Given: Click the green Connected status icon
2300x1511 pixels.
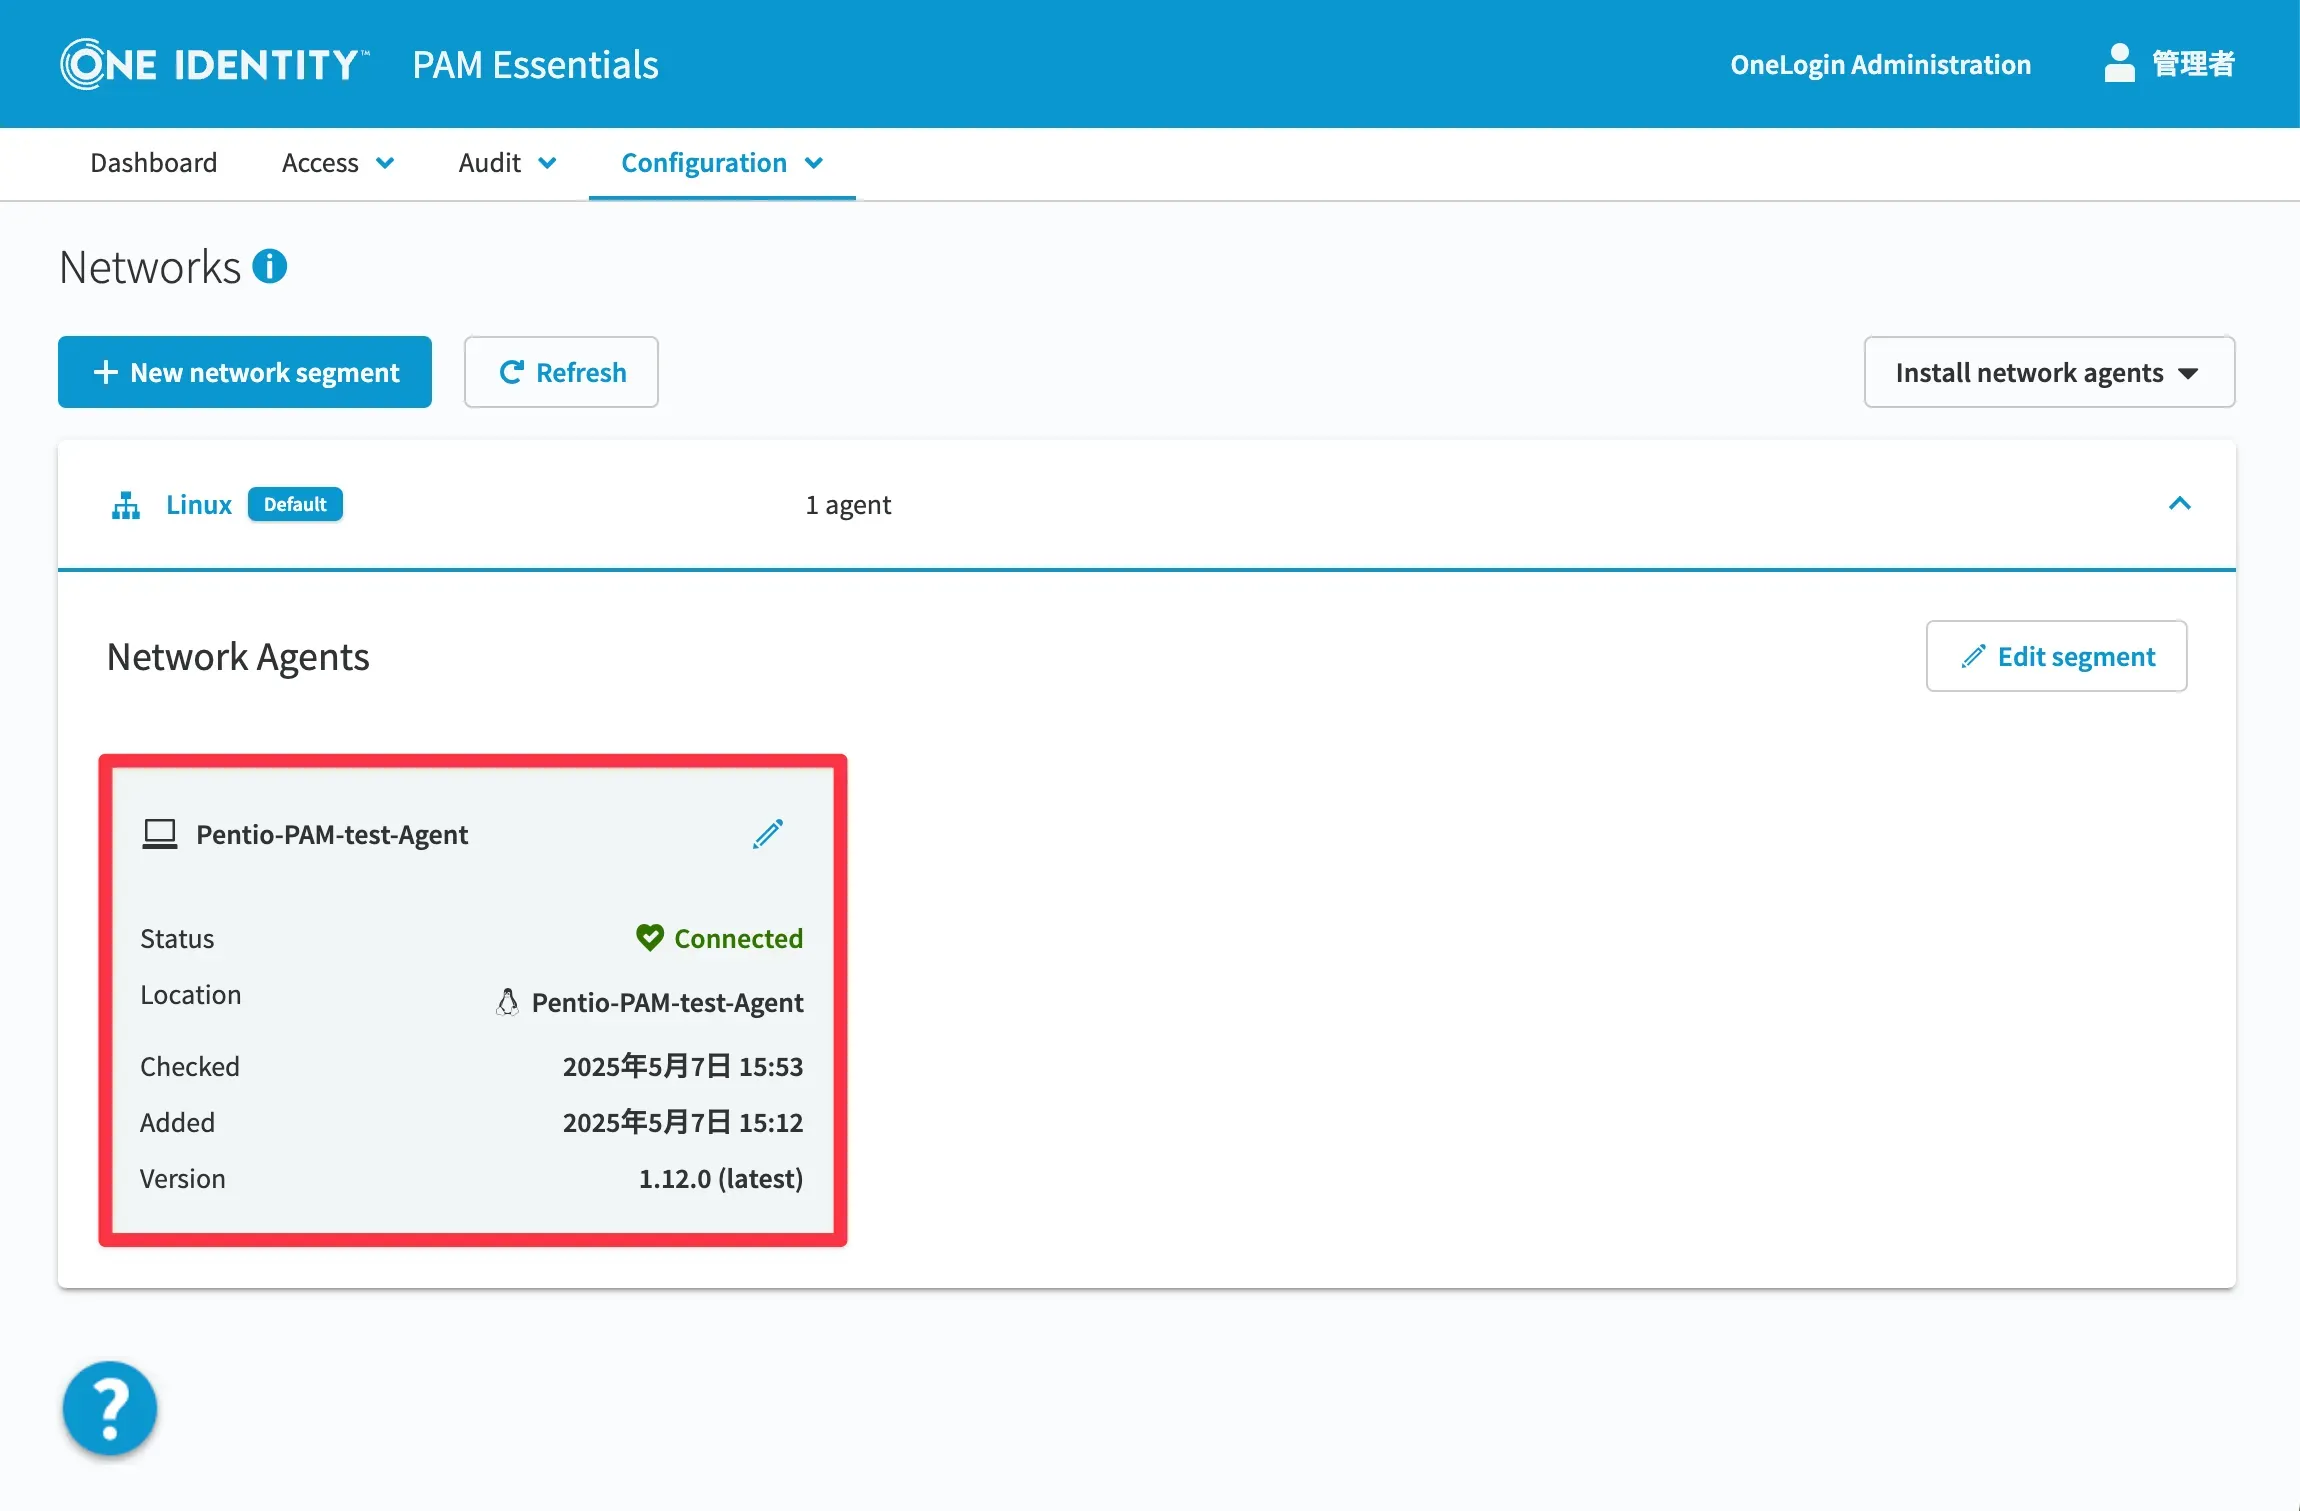Looking at the screenshot, I should 650,938.
